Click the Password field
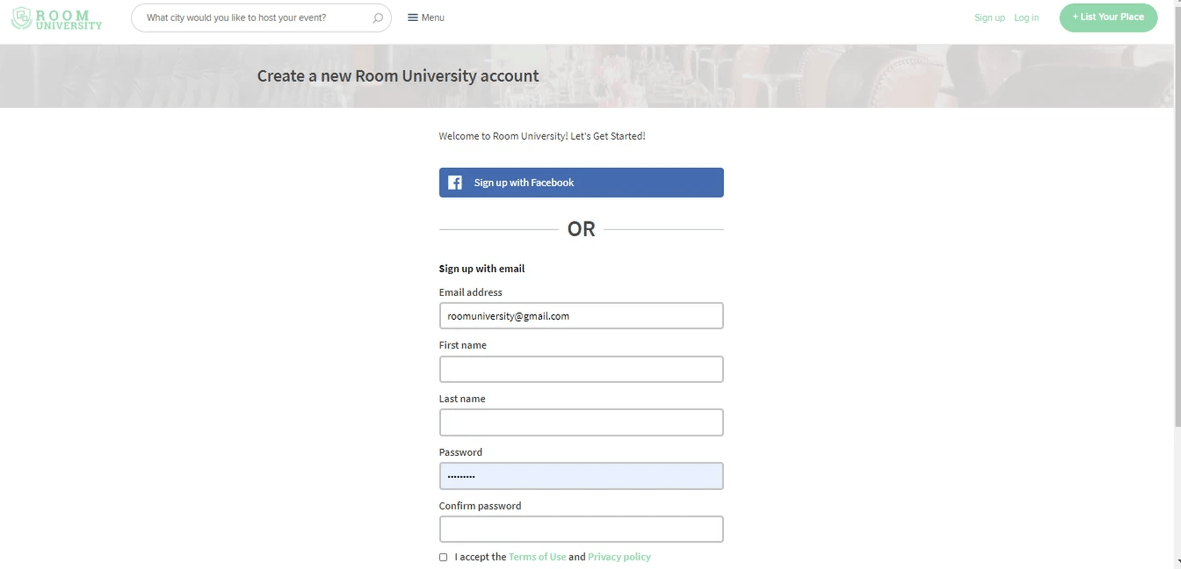The image size is (1181, 569). (x=581, y=476)
